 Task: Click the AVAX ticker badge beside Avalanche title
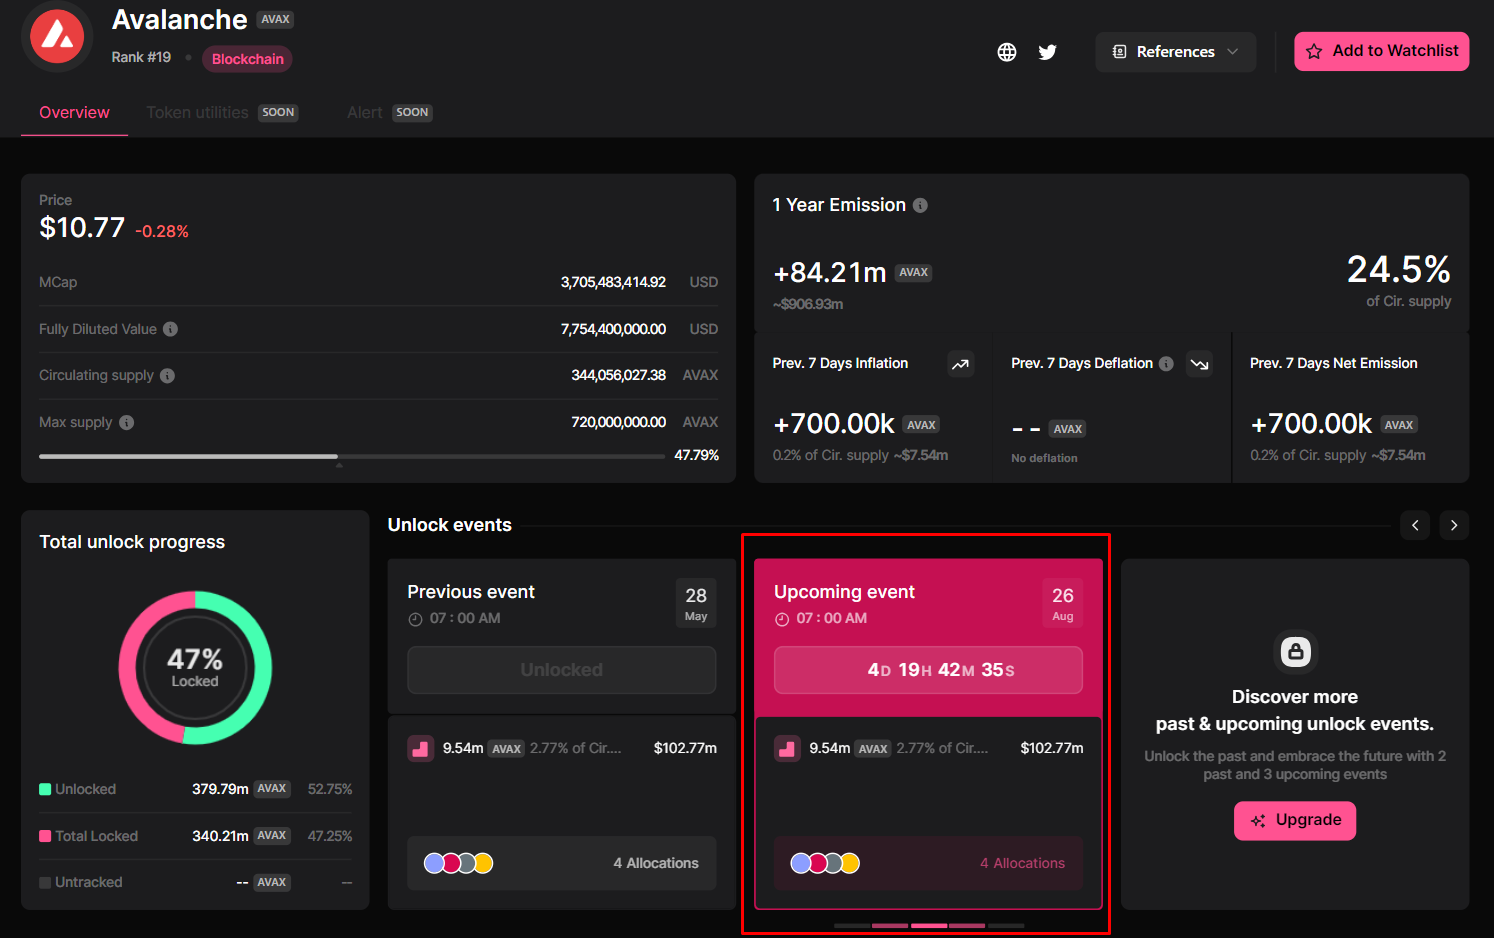point(275,19)
